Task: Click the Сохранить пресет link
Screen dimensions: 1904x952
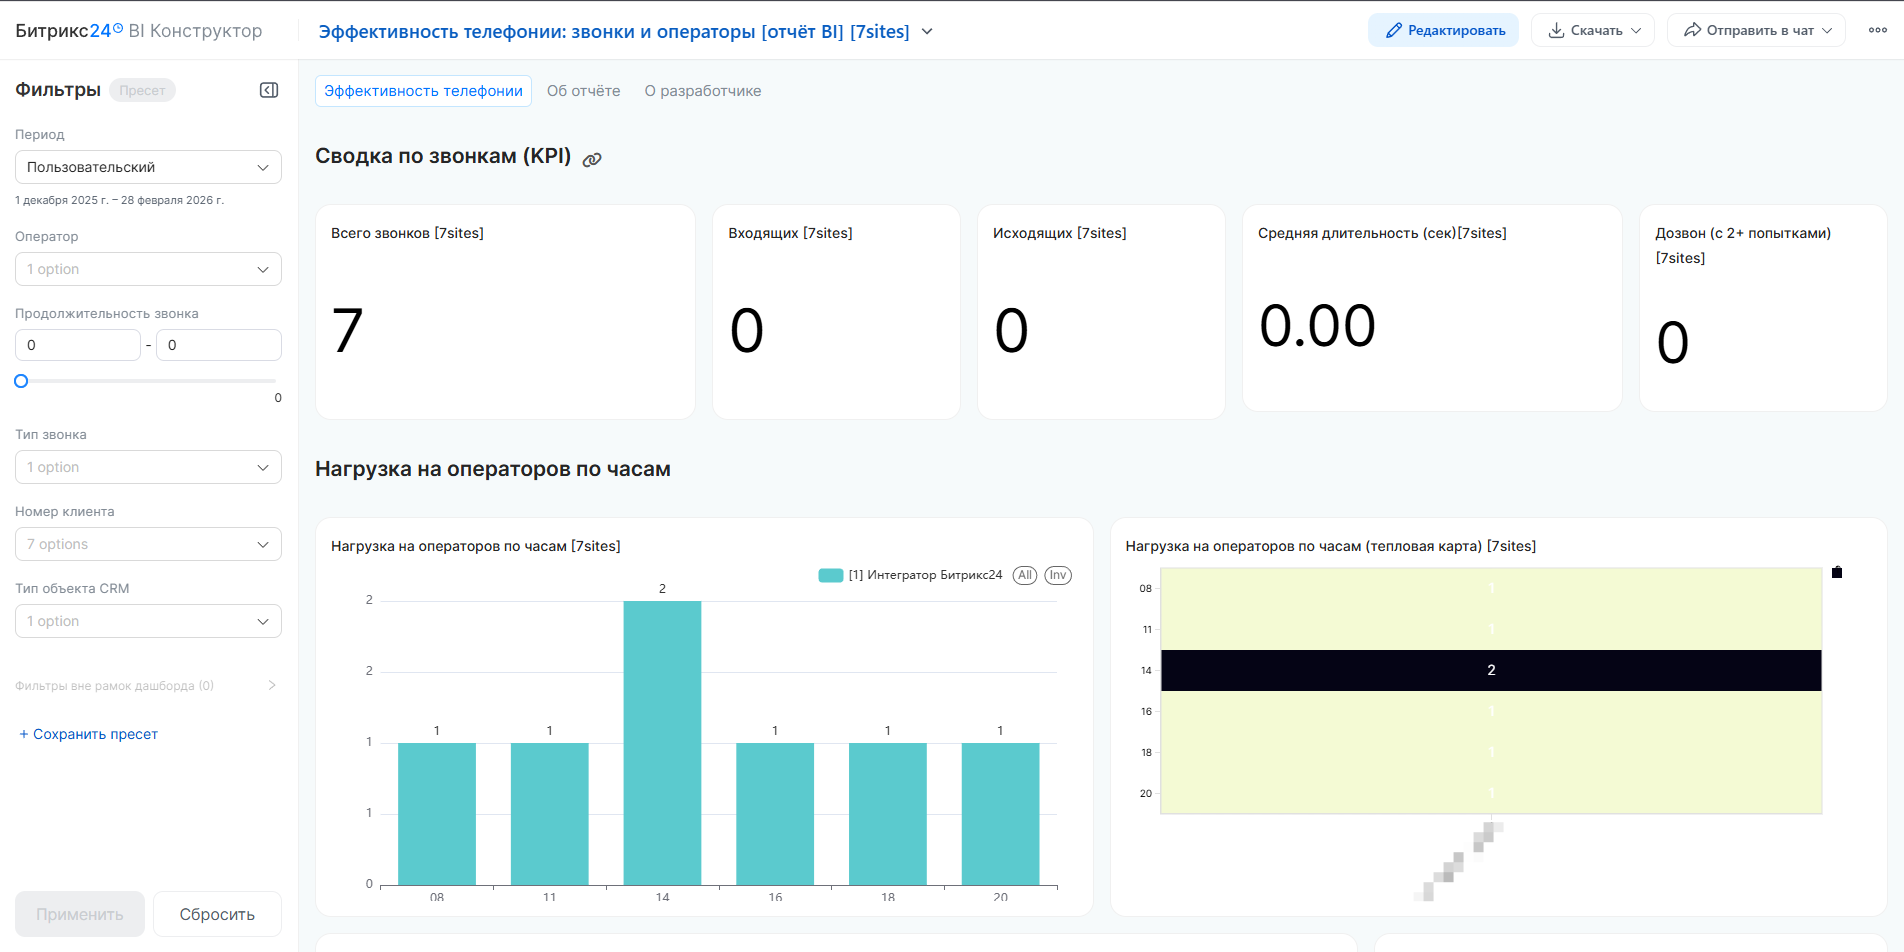Action: [88, 734]
